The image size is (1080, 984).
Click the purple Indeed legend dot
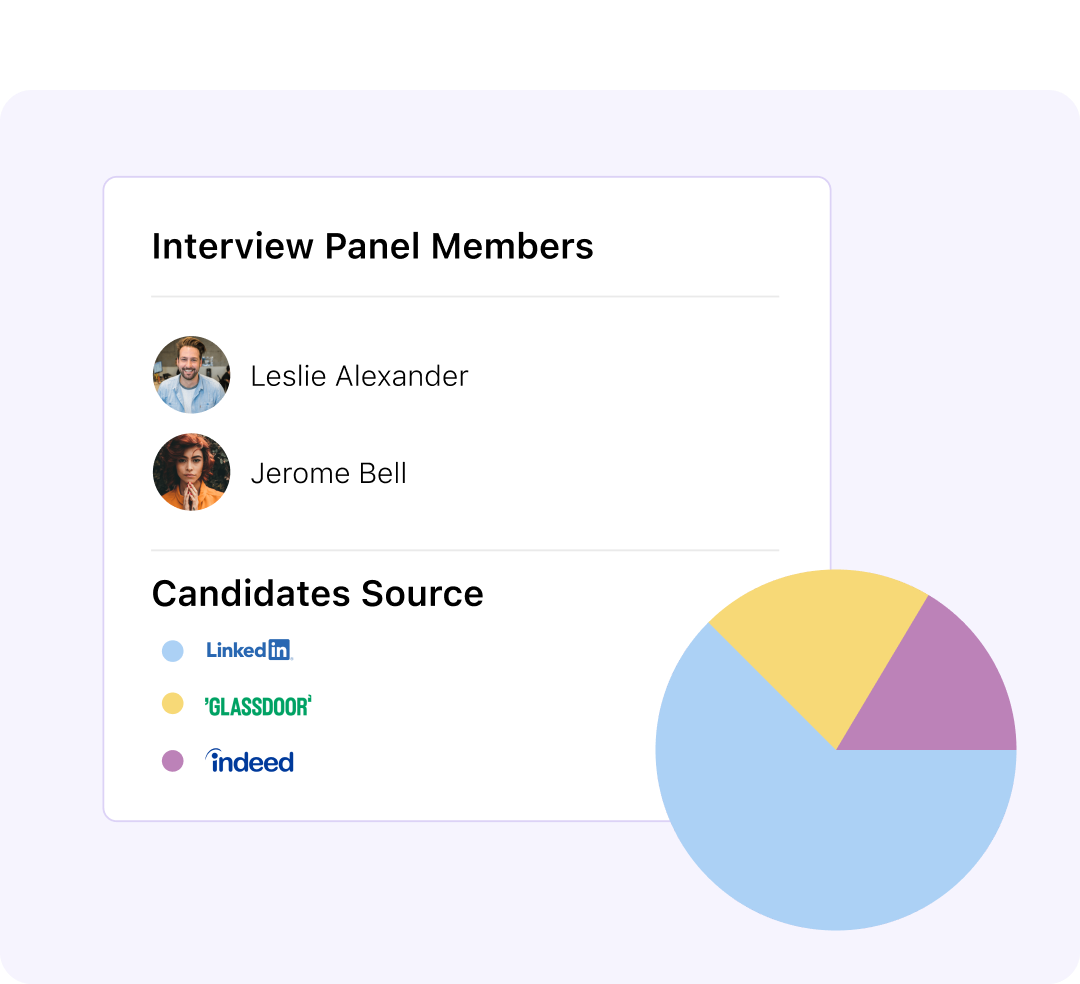tap(173, 761)
